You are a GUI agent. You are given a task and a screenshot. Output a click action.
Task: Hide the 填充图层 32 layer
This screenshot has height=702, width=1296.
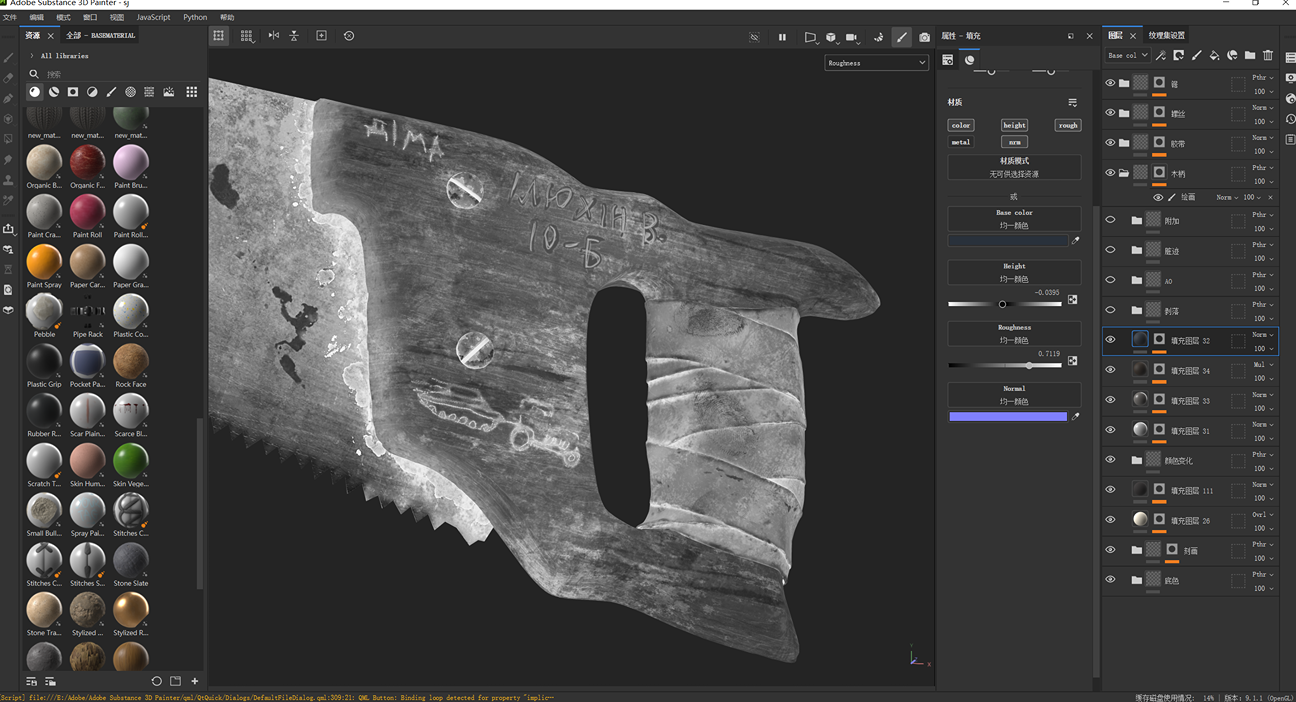coord(1110,340)
